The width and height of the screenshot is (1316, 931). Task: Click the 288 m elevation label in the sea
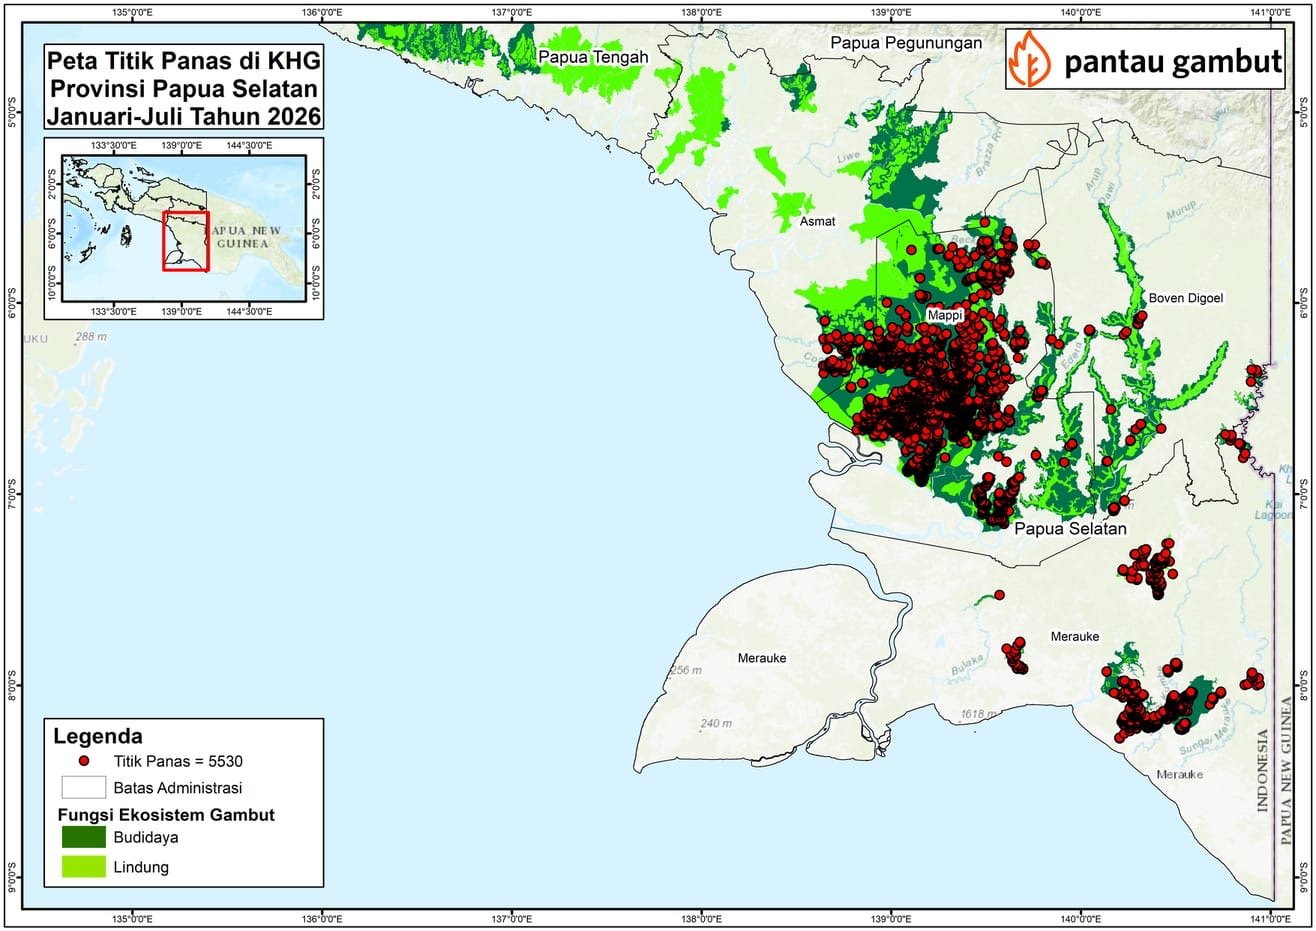click(x=91, y=337)
